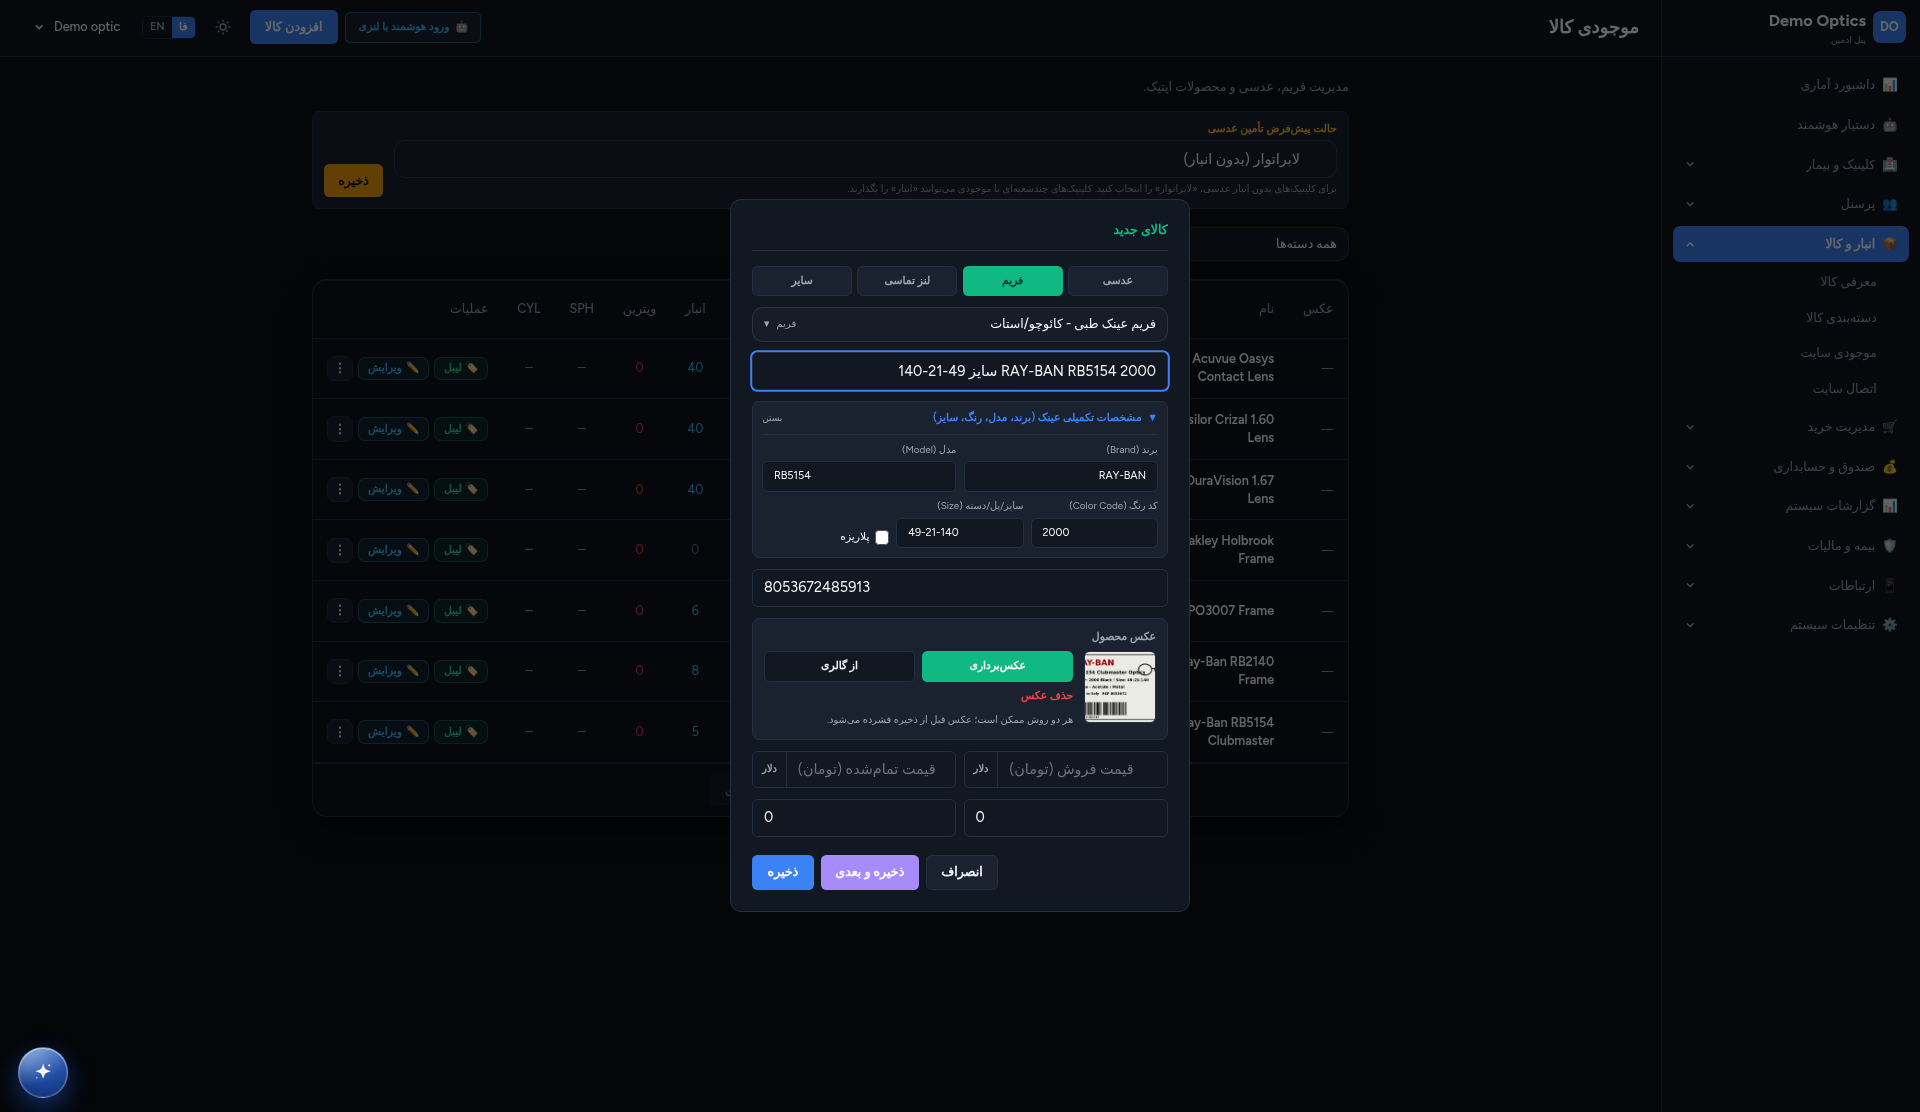Open row options menu for Acuvue Oasys row
This screenshot has width=1920, height=1112.
340,368
